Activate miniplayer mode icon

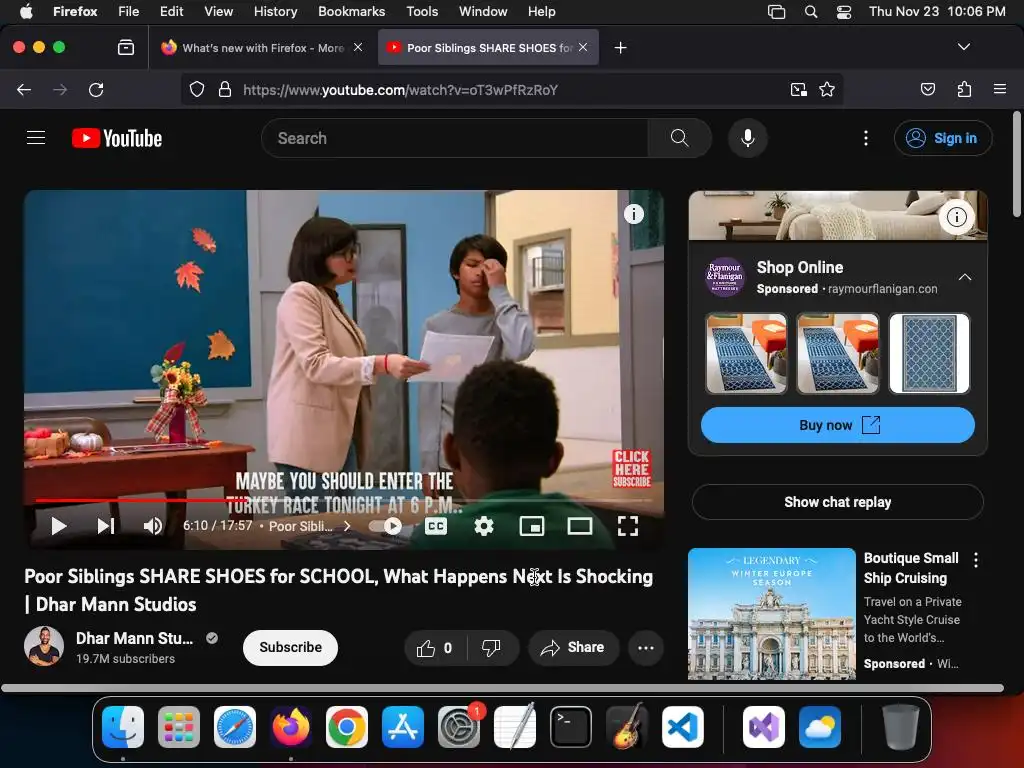pyautogui.click(x=532, y=526)
